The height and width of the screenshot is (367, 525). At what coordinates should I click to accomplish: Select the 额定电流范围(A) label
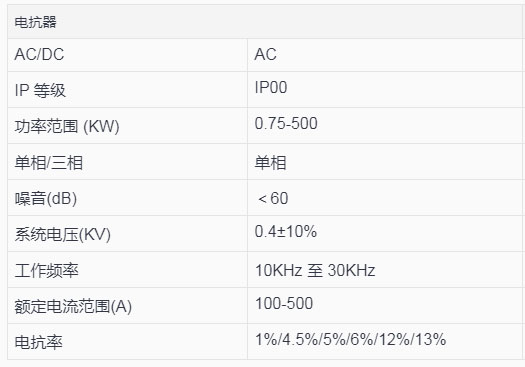click(x=73, y=306)
